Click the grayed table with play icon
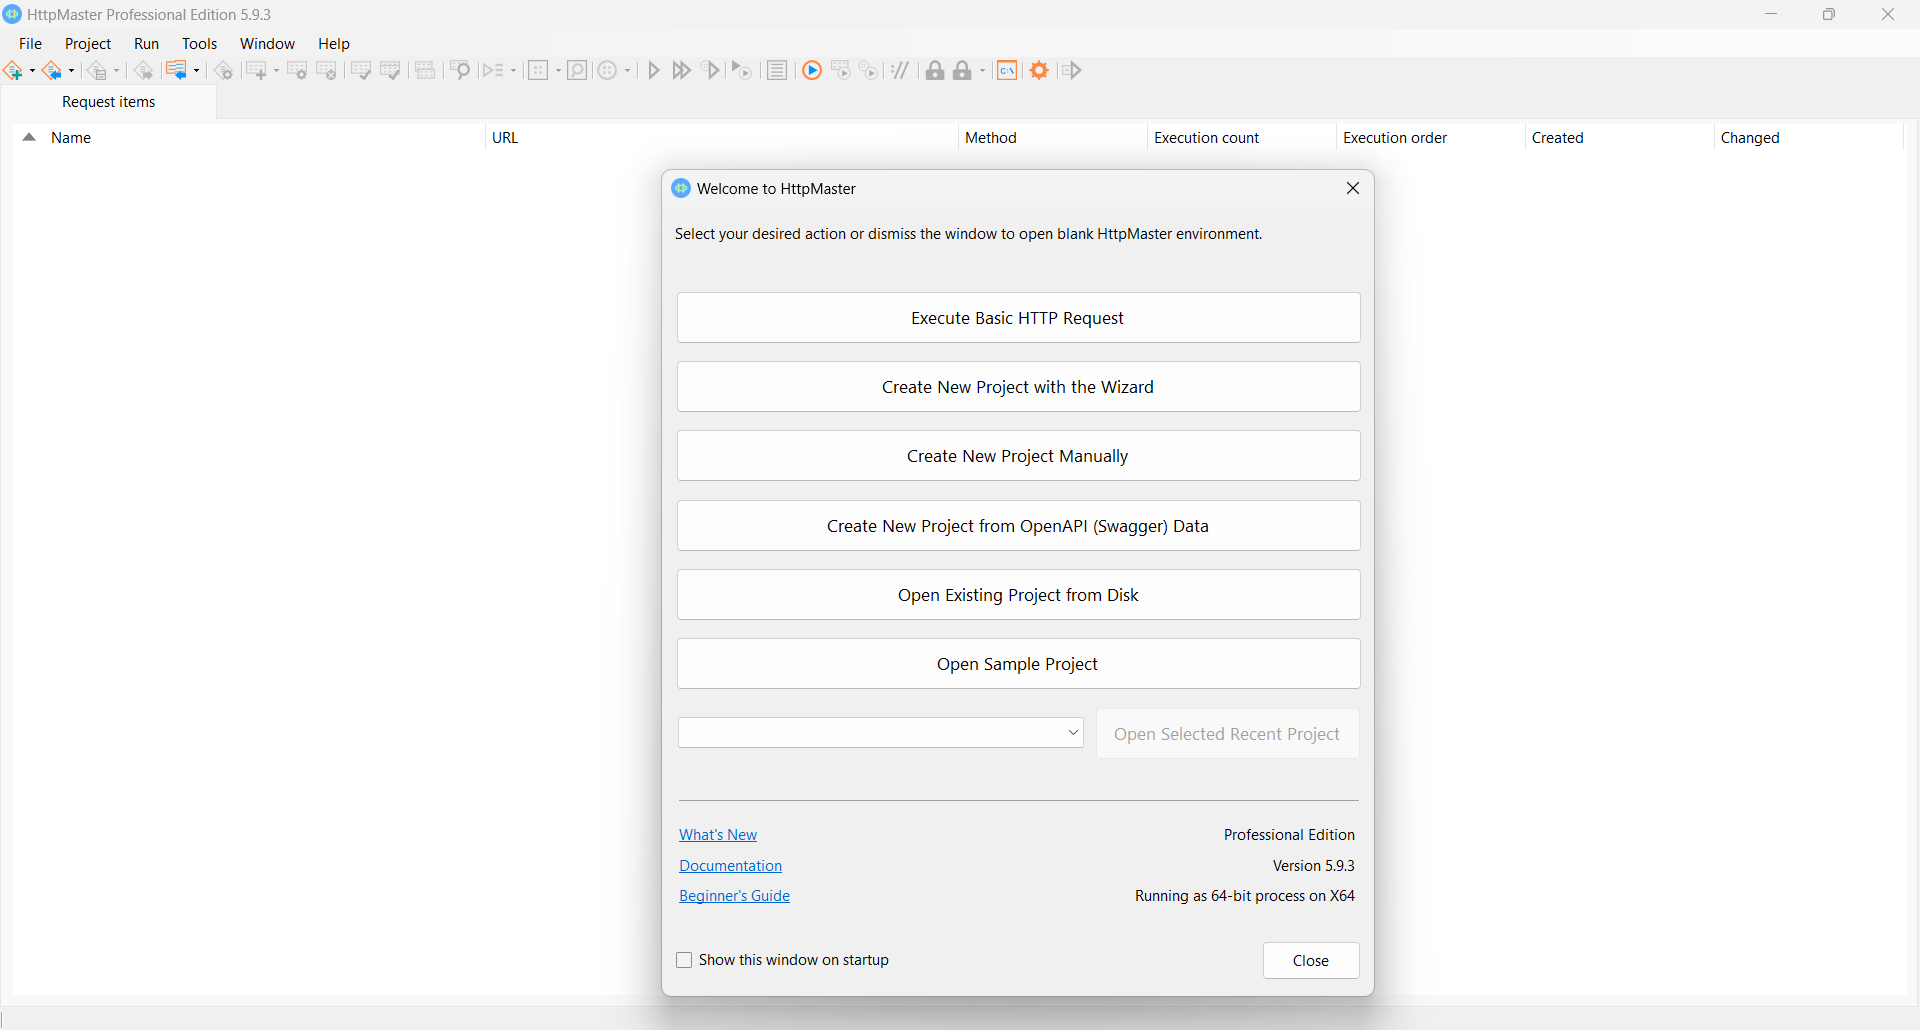 point(840,70)
